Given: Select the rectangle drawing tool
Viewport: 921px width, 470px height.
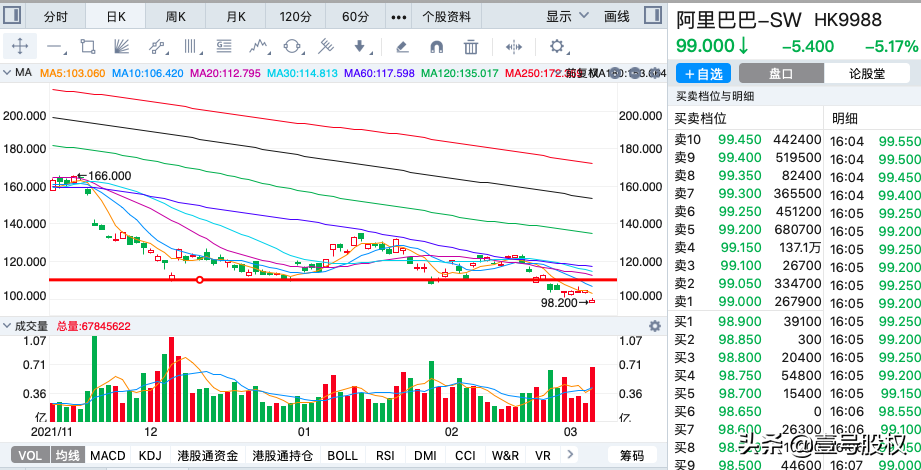Looking at the screenshot, I should [88, 46].
